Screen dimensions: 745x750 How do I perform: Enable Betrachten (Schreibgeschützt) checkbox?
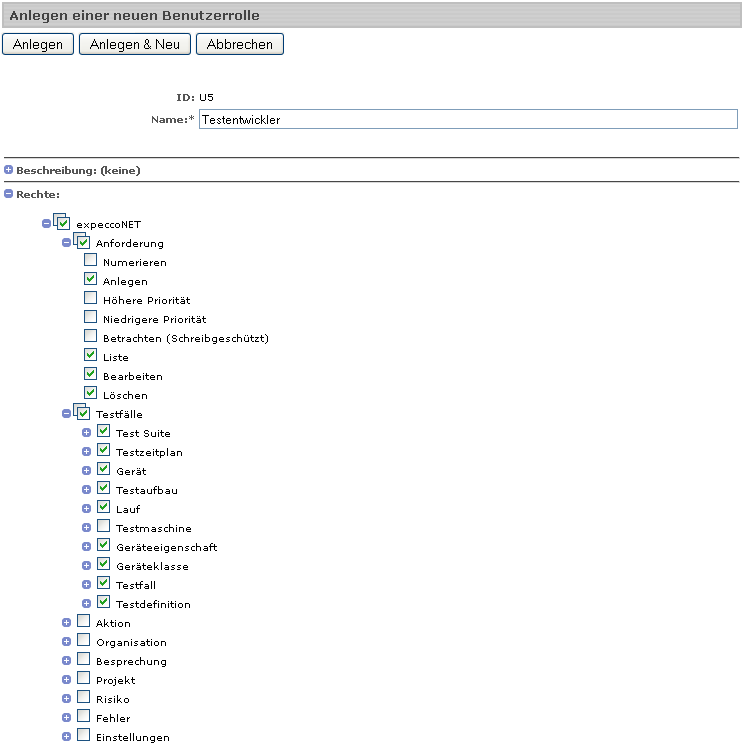[91, 337]
